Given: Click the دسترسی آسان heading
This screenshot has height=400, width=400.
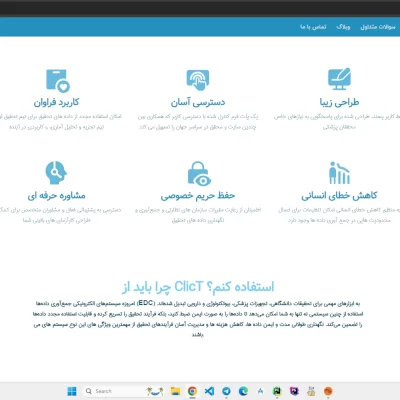Looking at the screenshot, I should coord(198,102).
